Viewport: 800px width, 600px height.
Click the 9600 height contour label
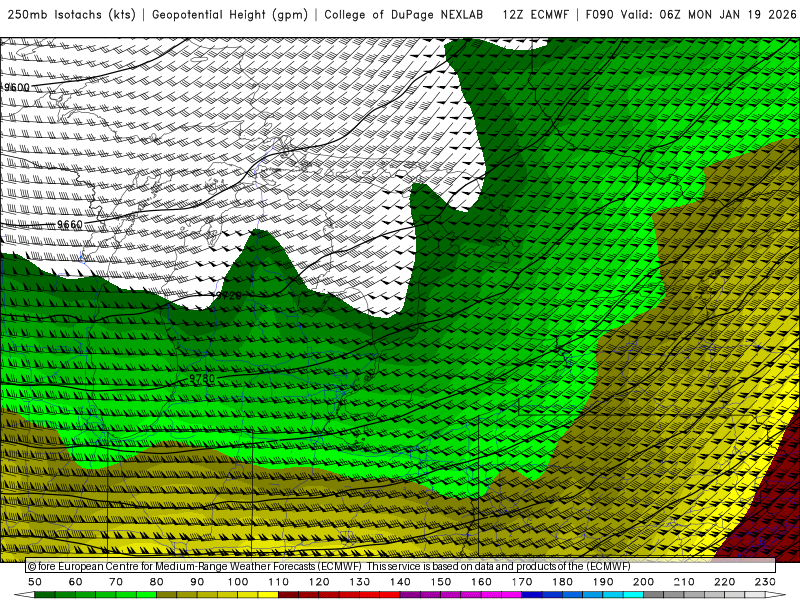point(17,87)
